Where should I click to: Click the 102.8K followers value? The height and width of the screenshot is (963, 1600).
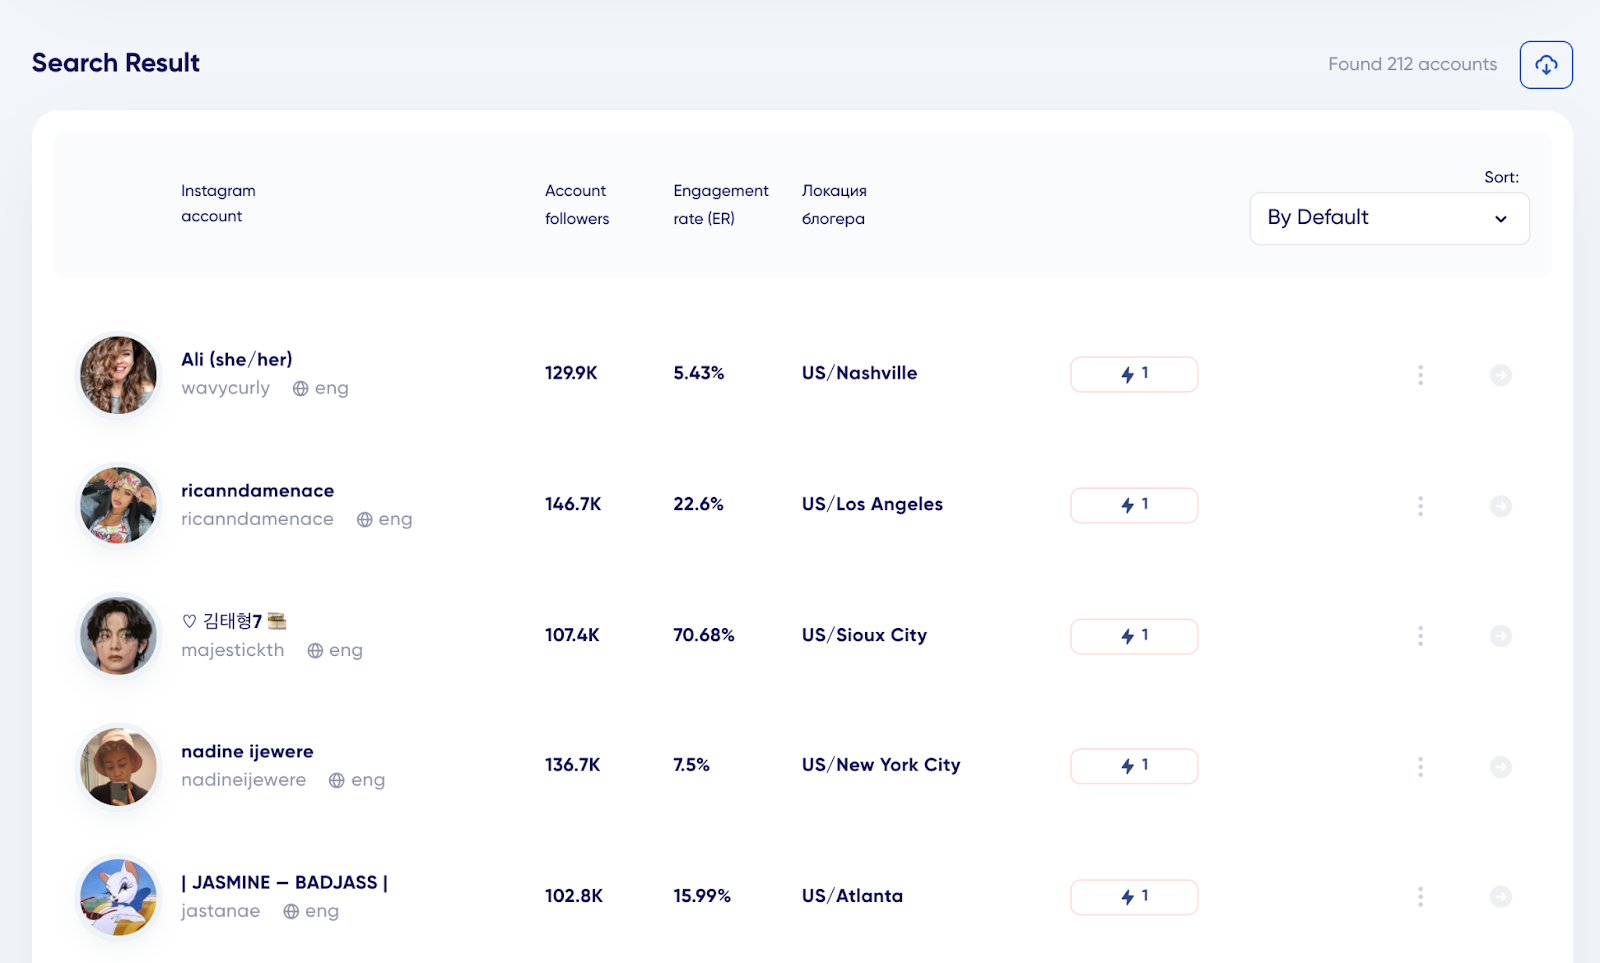point(574,896)
